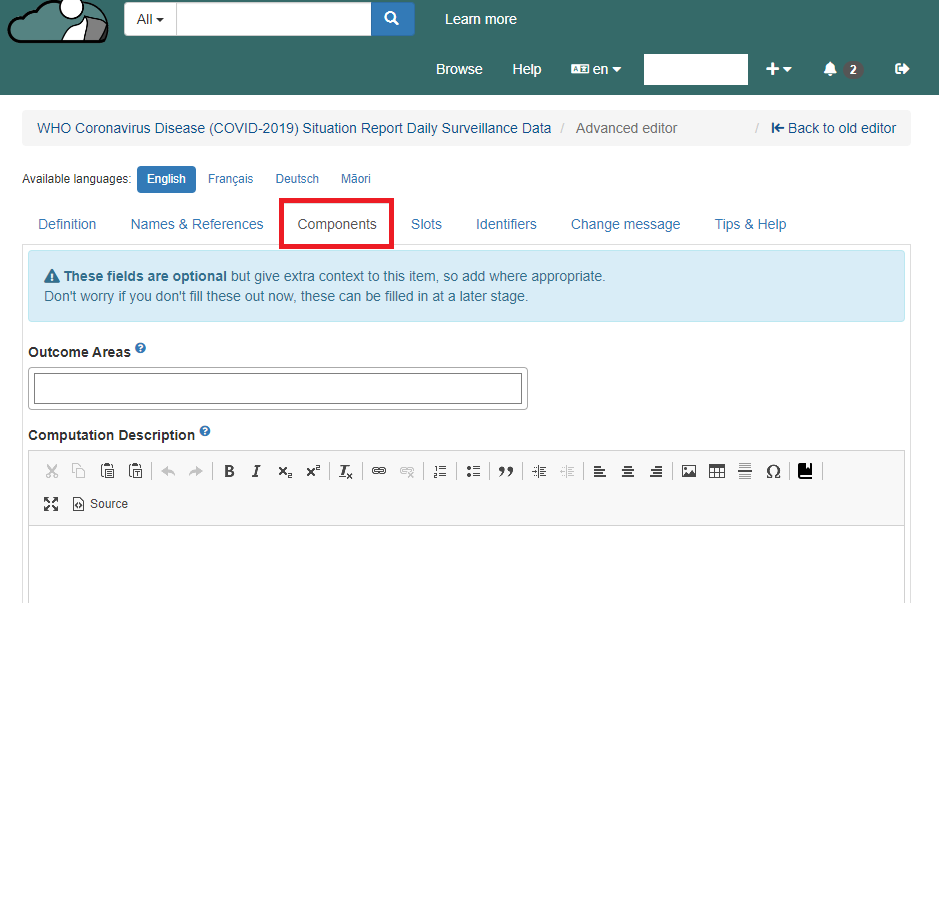
Task: Toggle bold formatting in the editor
Action: click(x=229, y=471)
